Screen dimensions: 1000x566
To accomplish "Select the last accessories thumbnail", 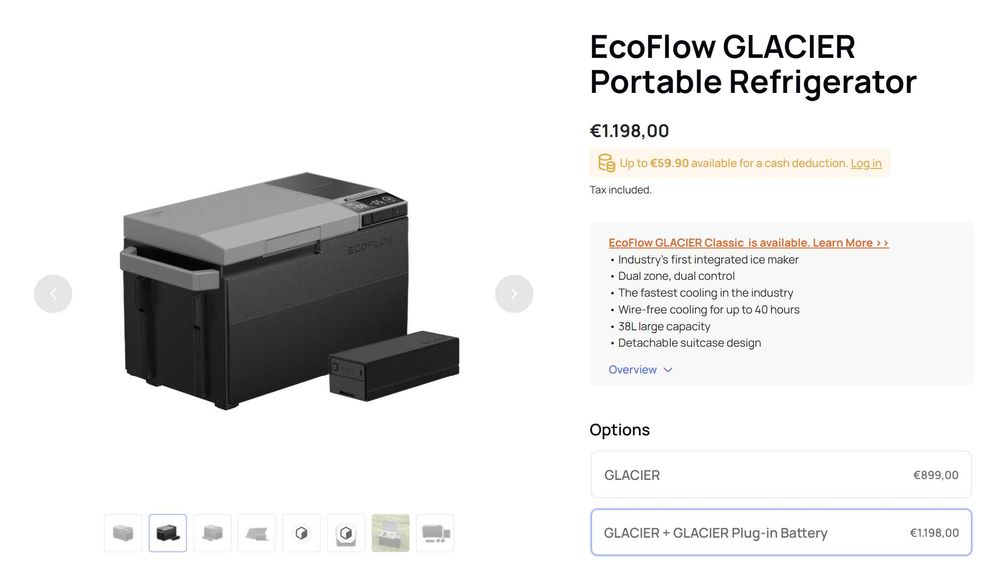I will pos(435,533).
